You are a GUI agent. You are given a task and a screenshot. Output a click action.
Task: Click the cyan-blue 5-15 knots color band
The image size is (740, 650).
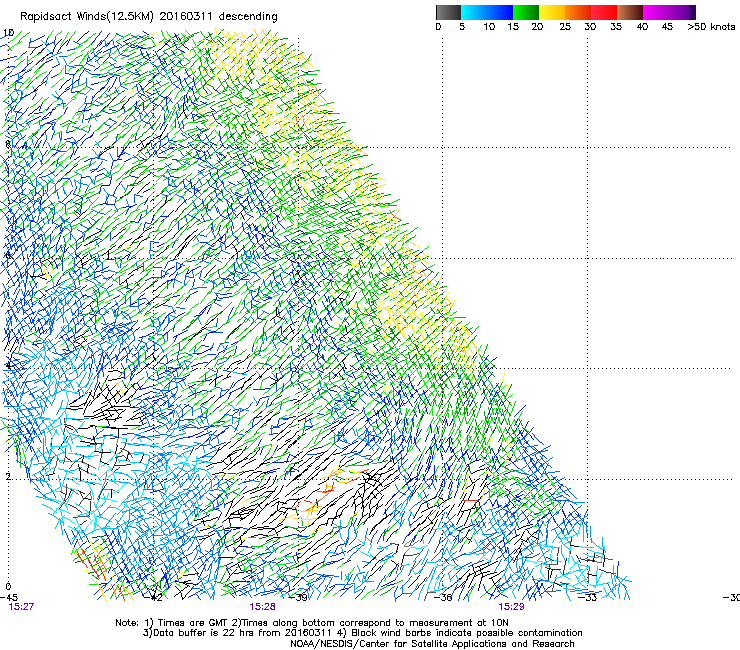pos(487,12)
